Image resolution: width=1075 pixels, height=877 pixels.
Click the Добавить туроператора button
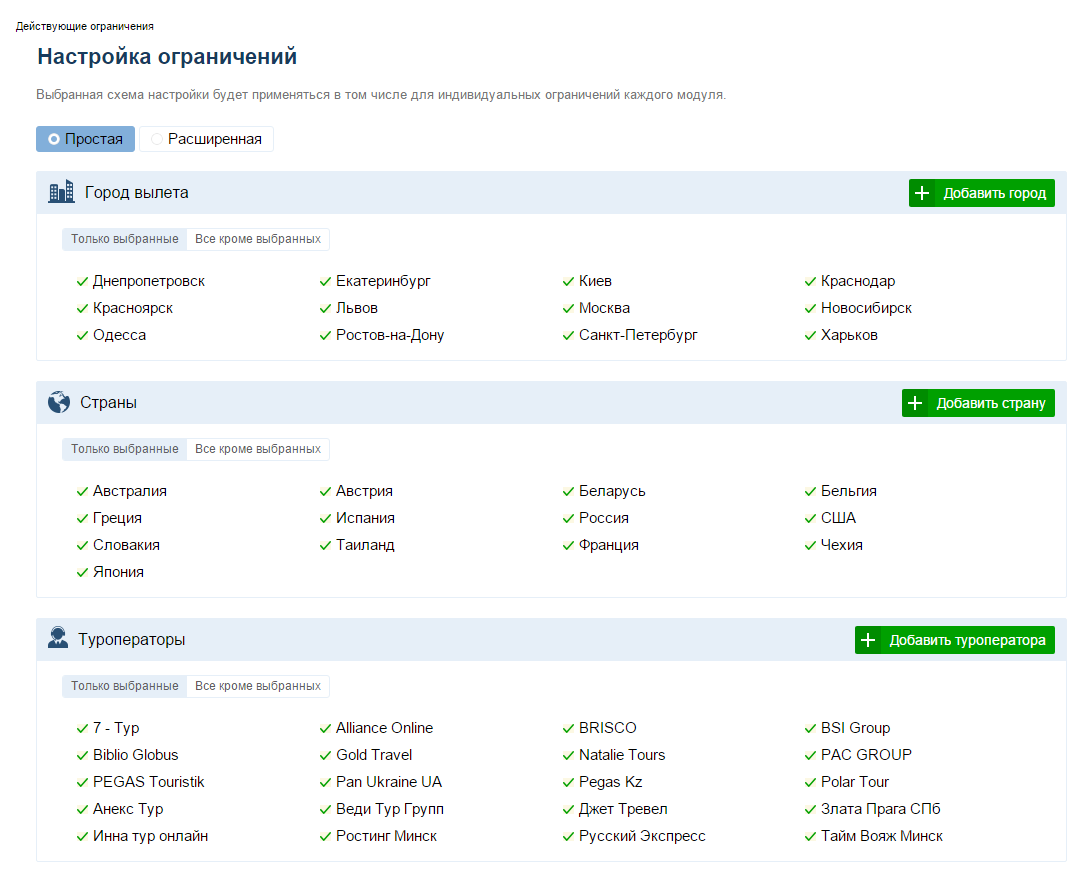tap(954, 640)
